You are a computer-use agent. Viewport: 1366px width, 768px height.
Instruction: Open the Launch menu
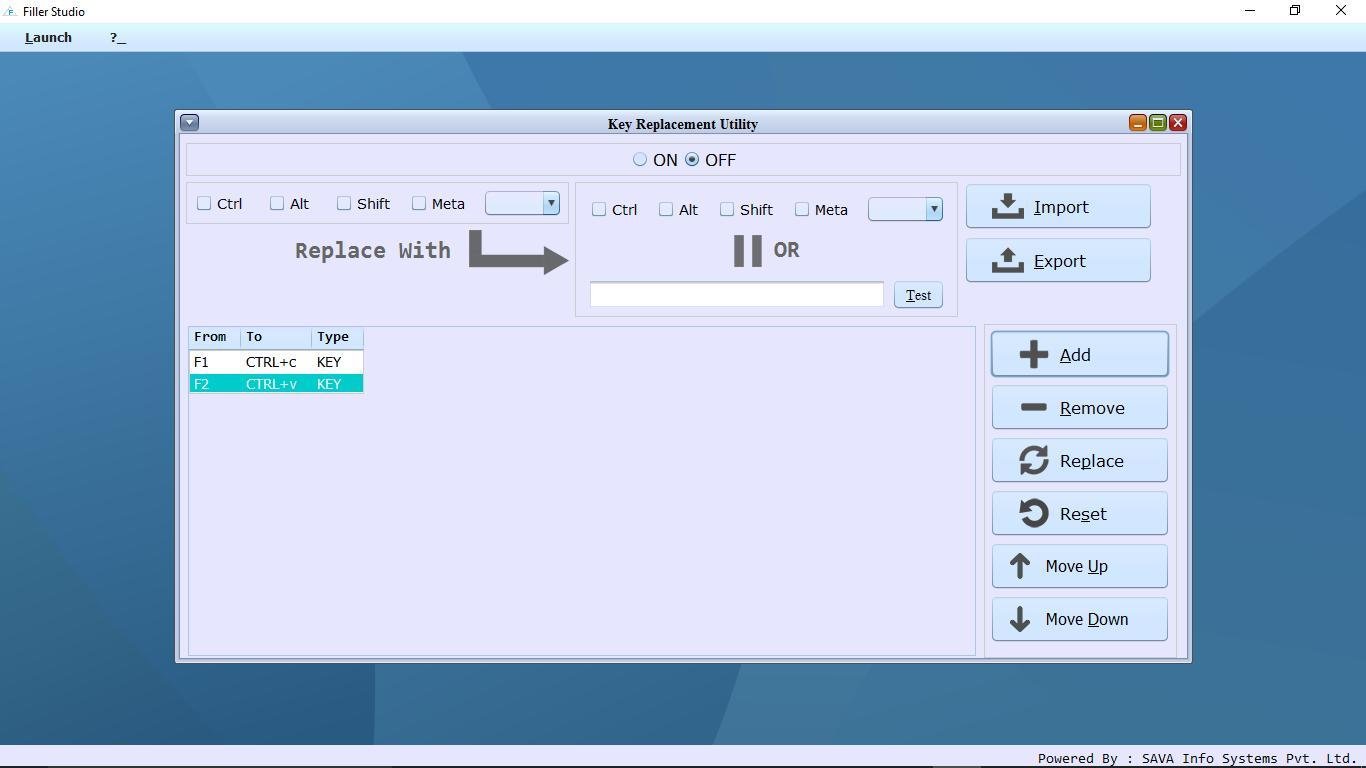click(48, 37)
